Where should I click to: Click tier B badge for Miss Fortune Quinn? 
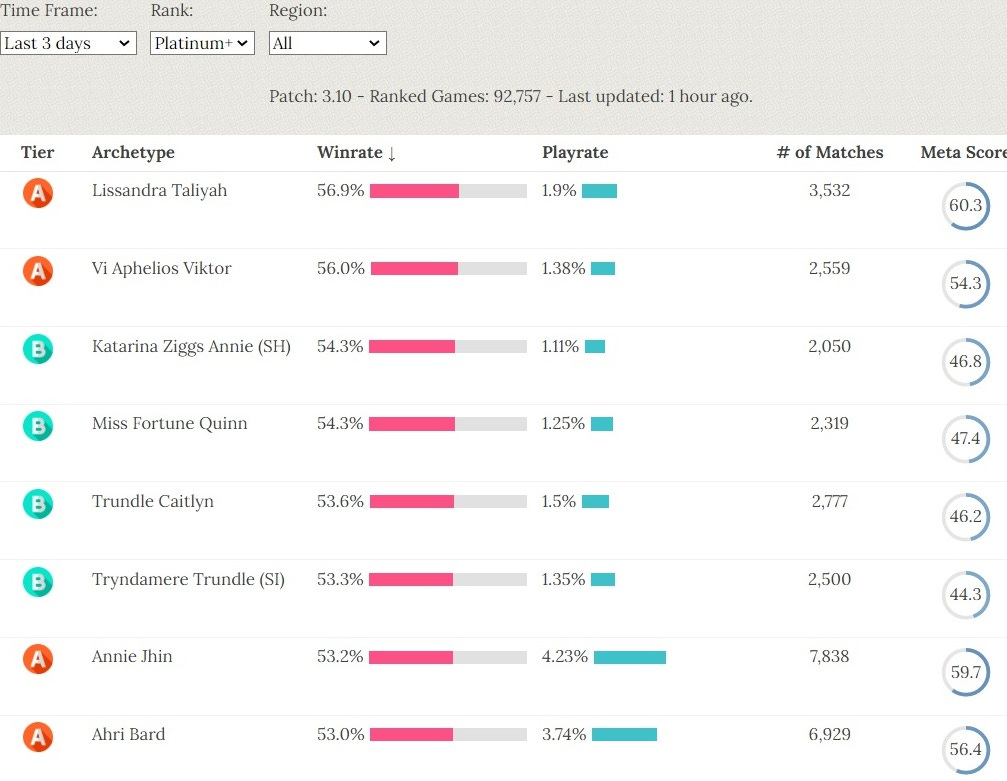[38, 426]
